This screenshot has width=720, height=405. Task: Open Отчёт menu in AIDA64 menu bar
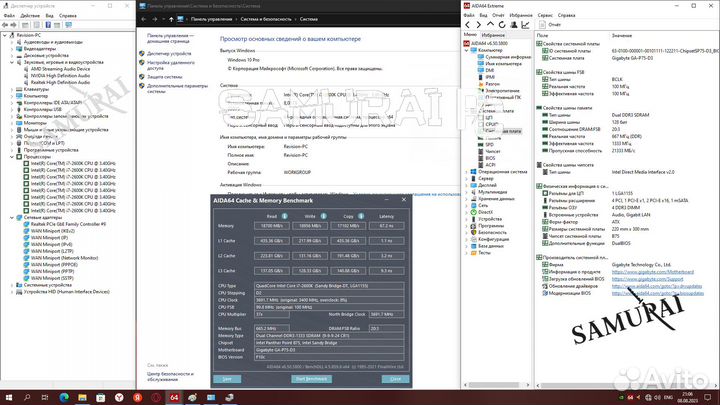[498, 15]
